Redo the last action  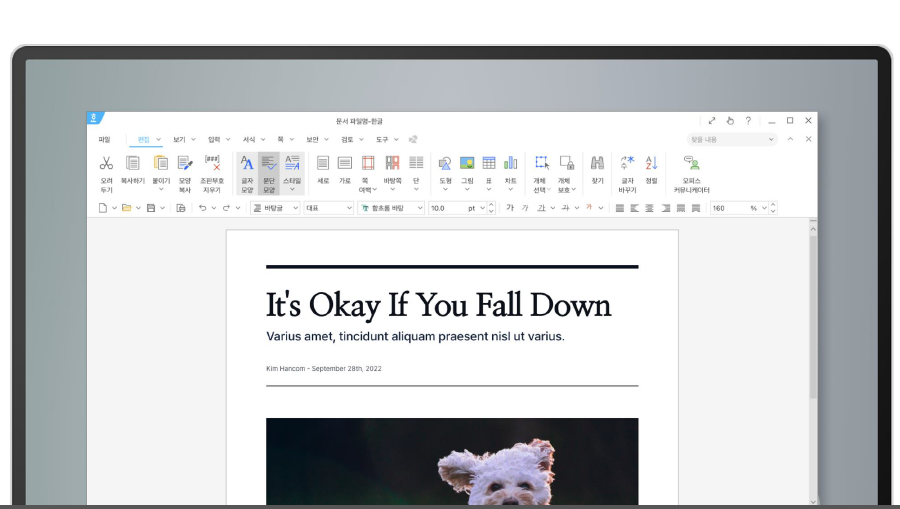pyautogui.click(x=226, y=208)
